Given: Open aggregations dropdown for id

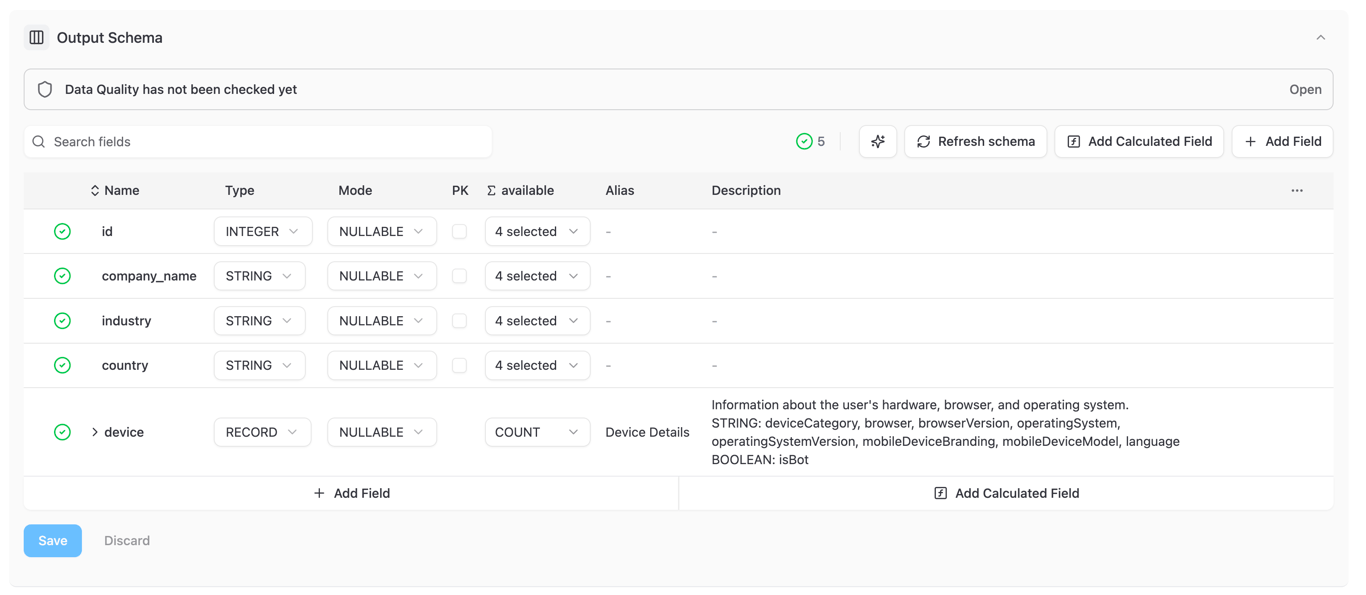Looking at the screenshot, I should tap(537, 231).
